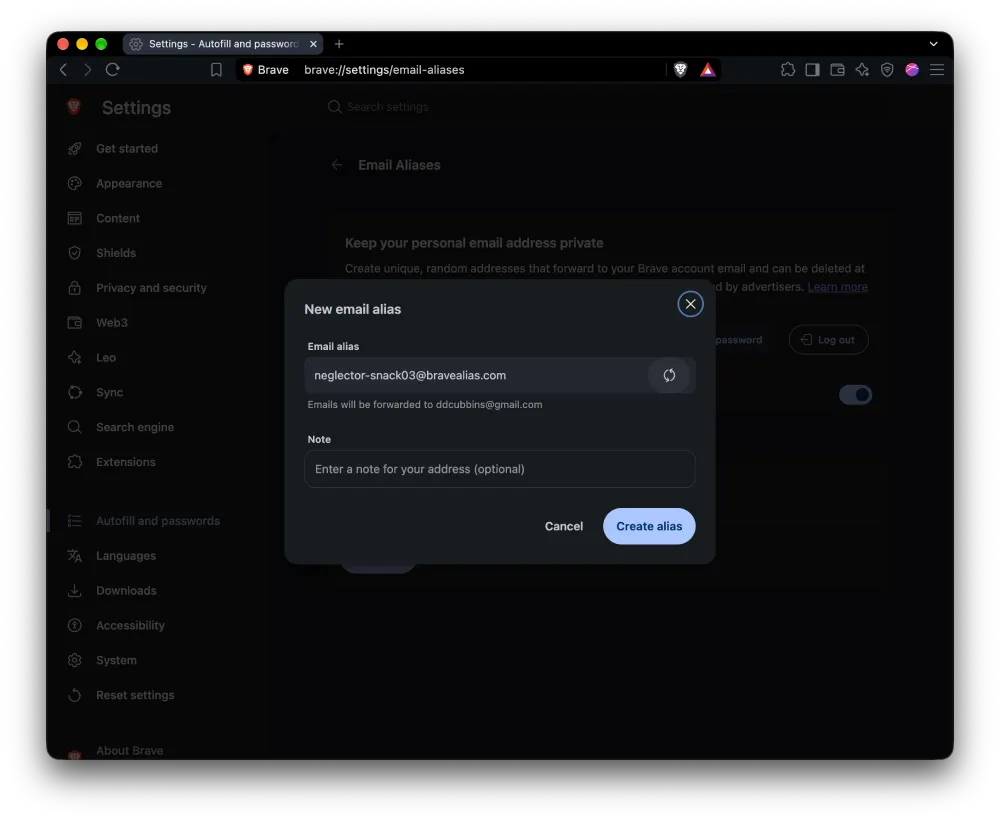Focus the Note input field
This screenshot has height=821, width=1000.
pyautogui.click(x=499, y=469)
